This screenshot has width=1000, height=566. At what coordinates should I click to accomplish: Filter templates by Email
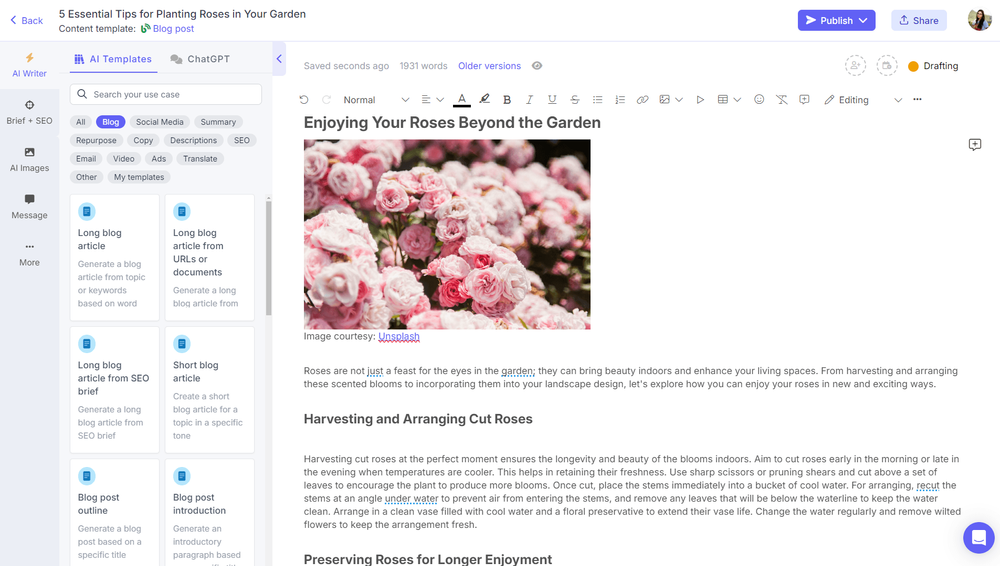(x=86, y=159)
